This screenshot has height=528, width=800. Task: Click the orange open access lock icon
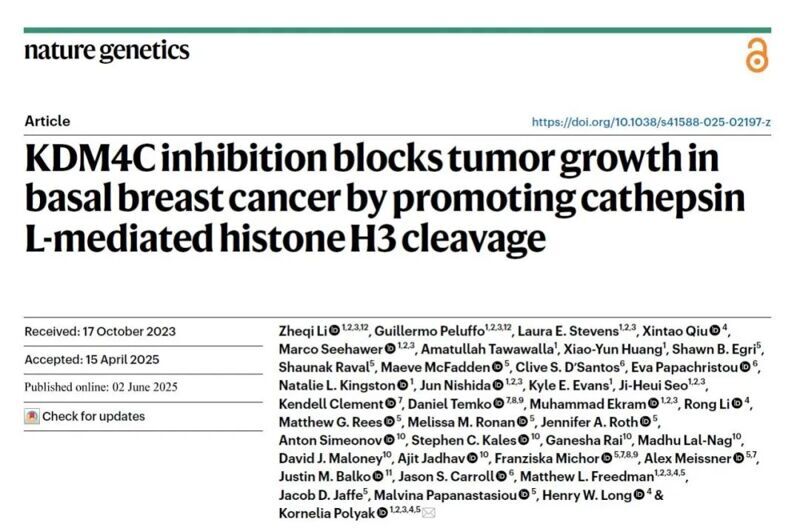[x=757, y=56]
